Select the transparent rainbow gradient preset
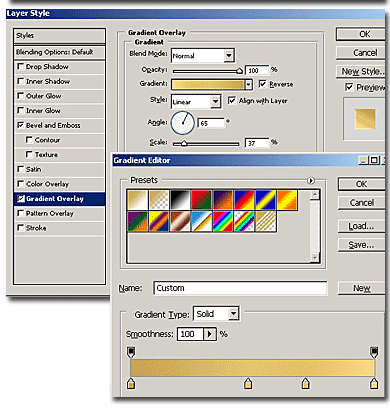The image size is (390, 409). [x=244, y=221]
